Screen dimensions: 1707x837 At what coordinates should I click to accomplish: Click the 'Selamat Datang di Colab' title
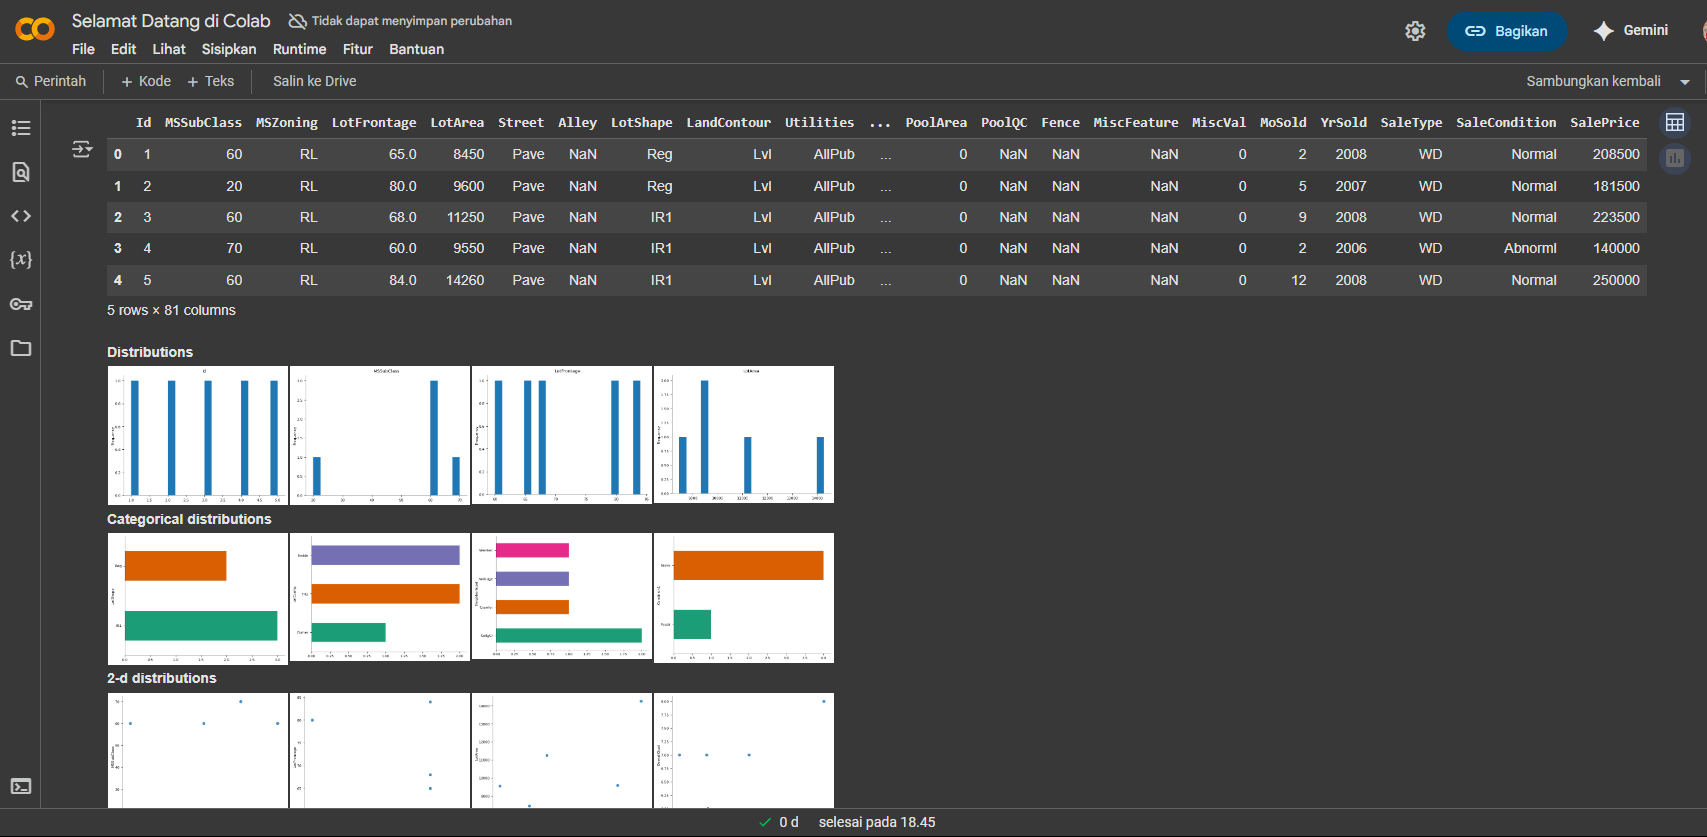171,21
